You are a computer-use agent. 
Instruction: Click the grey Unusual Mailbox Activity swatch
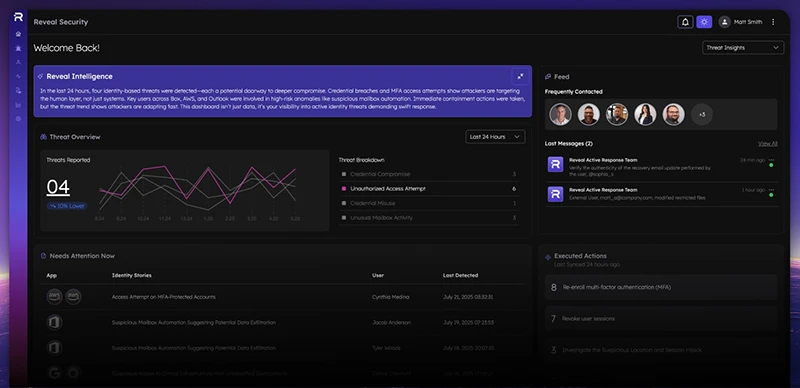344,218
